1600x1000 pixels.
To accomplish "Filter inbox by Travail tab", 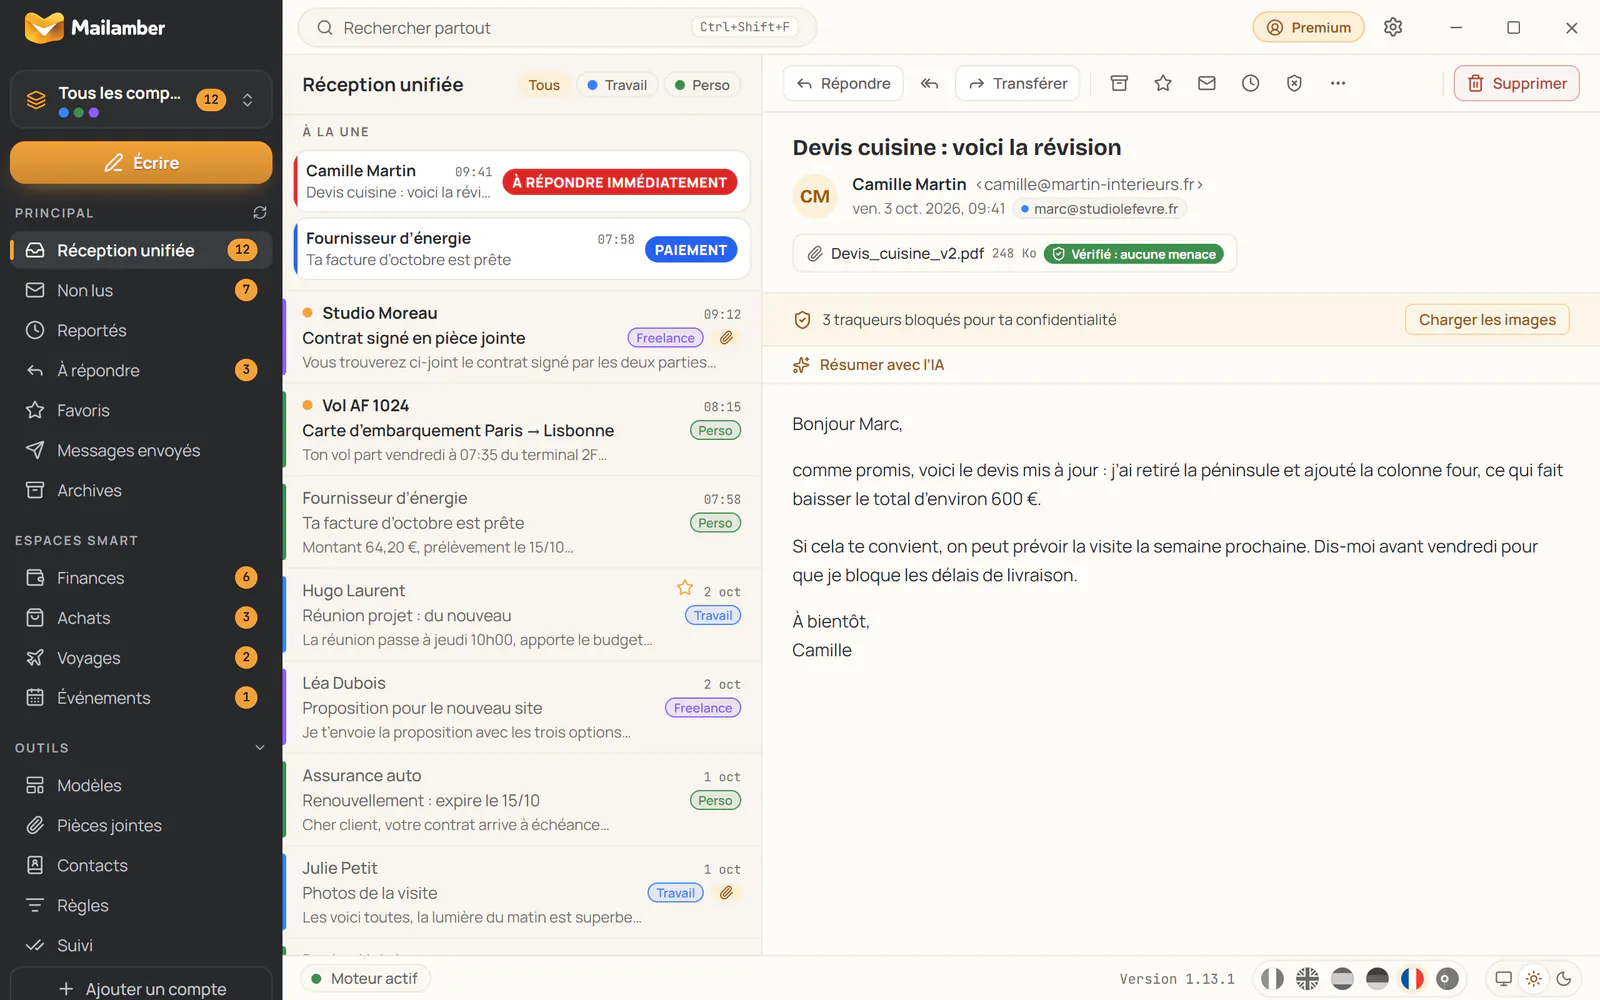I will pyautogui.click(x=617, y=85).
